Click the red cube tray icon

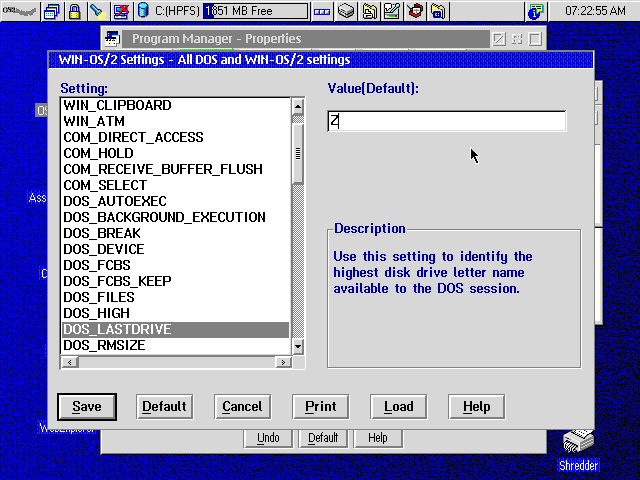[415, 11]
